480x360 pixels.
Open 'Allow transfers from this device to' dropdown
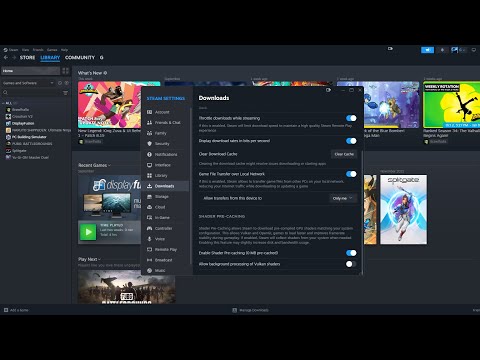coord(342,198)
